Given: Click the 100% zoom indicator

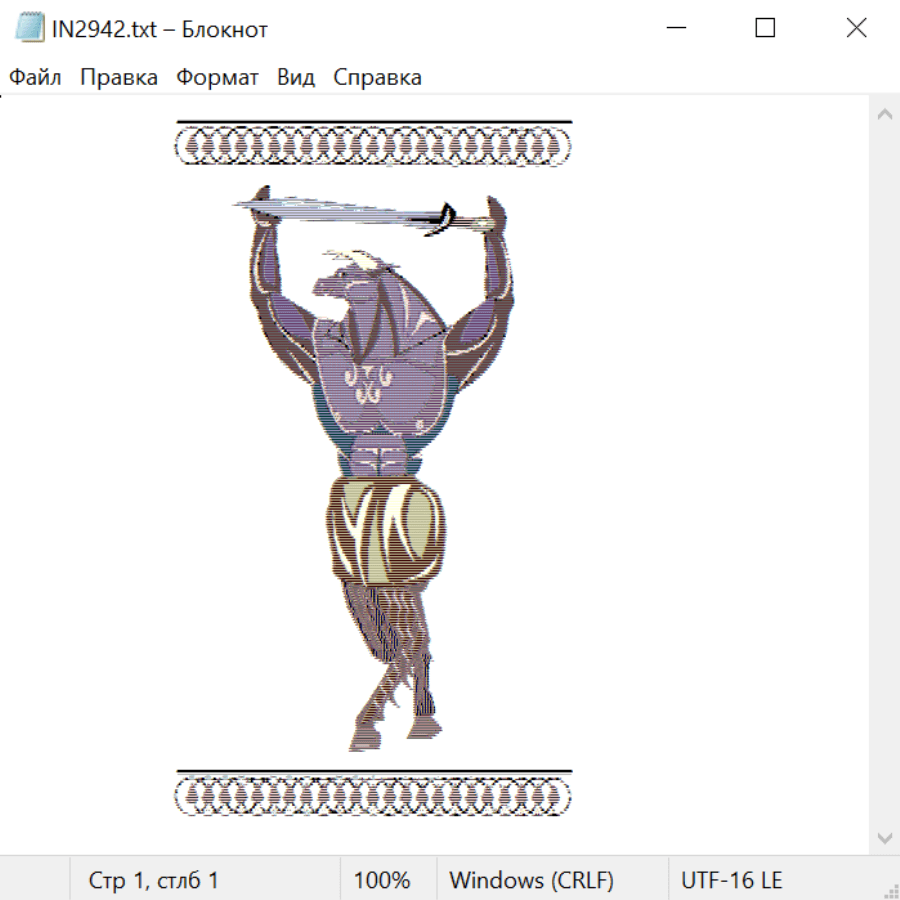Looking at the screenshot, I should tap(382, 880).
